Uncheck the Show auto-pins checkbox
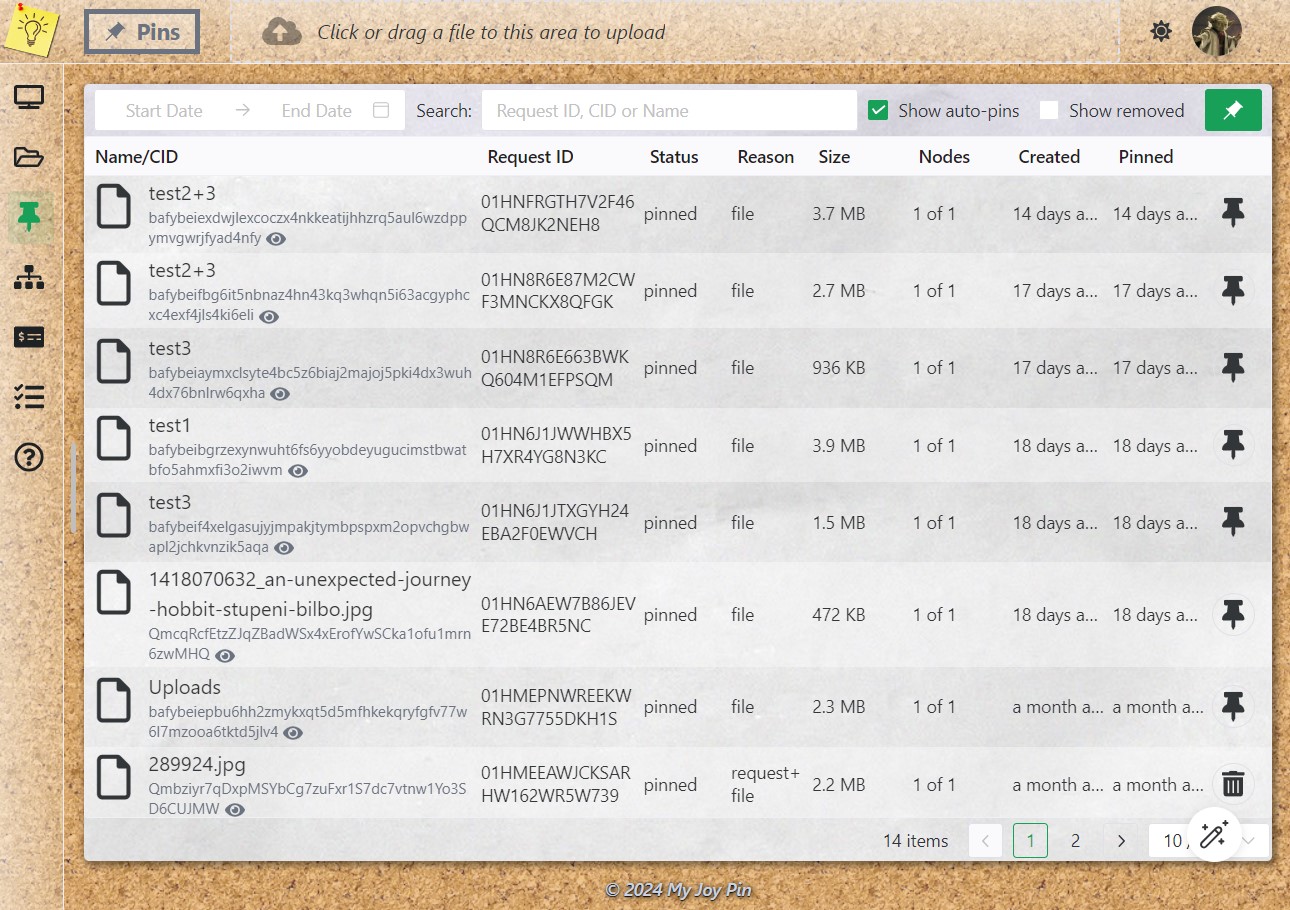The image size is (1290, 910). (878, 111)
